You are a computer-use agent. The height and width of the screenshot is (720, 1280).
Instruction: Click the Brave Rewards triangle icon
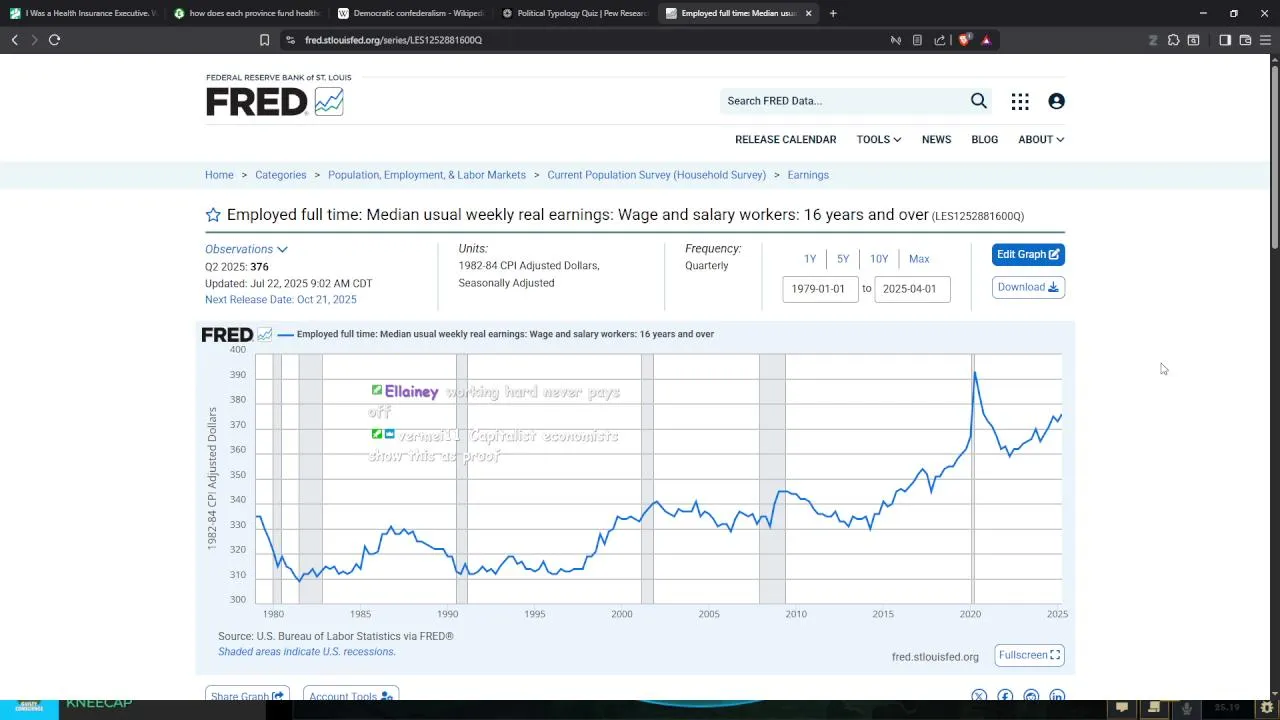point(986,40)
